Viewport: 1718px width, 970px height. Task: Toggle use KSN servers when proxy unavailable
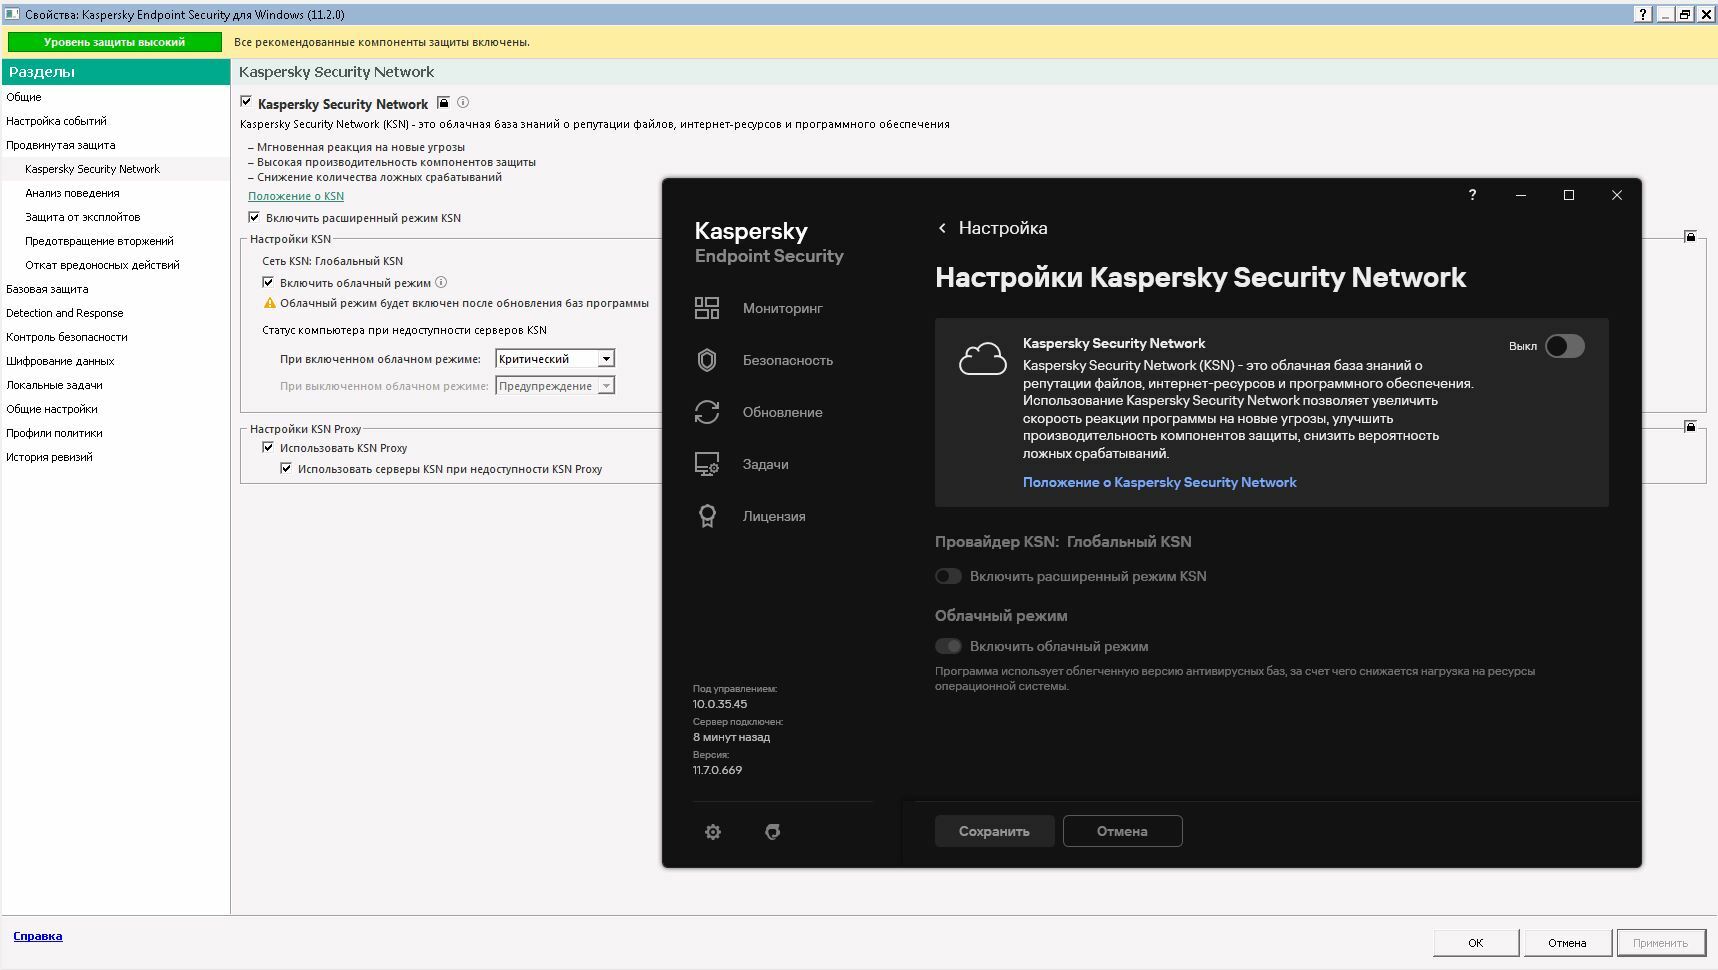[286, 468]
